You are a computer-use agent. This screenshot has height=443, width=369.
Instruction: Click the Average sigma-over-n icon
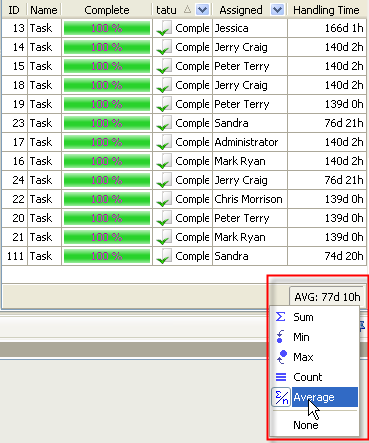pos(281,397)
